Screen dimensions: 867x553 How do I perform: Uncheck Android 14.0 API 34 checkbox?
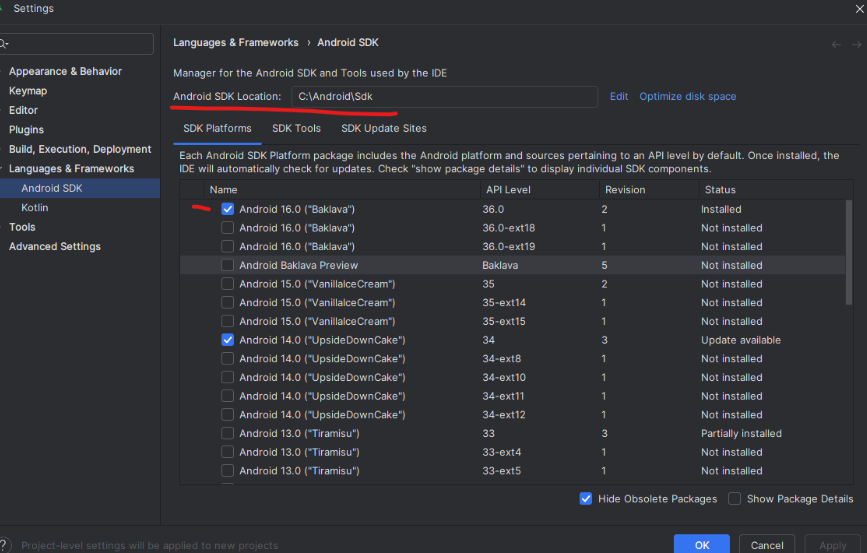pos(228,340)
